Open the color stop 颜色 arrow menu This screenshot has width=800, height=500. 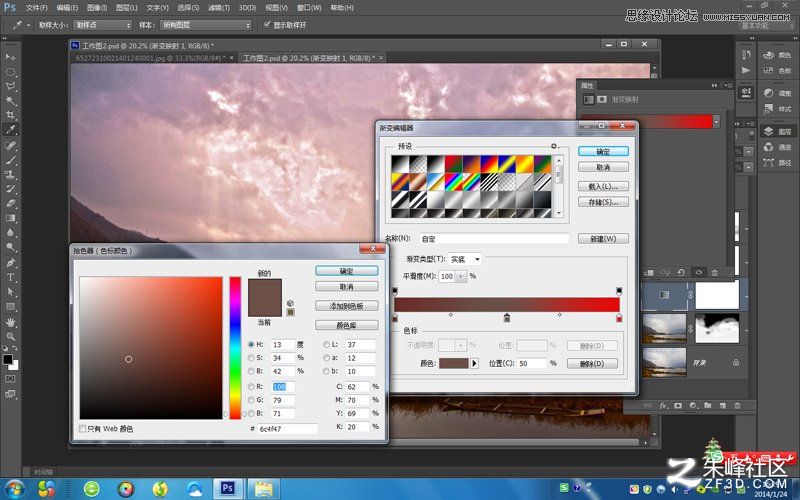tap(474, 363)
